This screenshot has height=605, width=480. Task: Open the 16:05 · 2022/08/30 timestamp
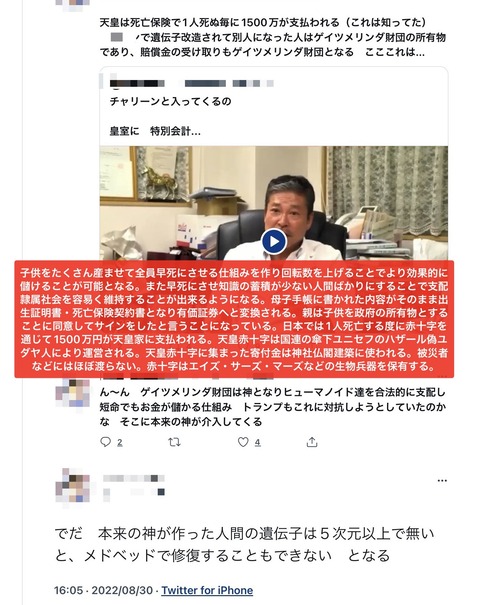coord(104,590)
